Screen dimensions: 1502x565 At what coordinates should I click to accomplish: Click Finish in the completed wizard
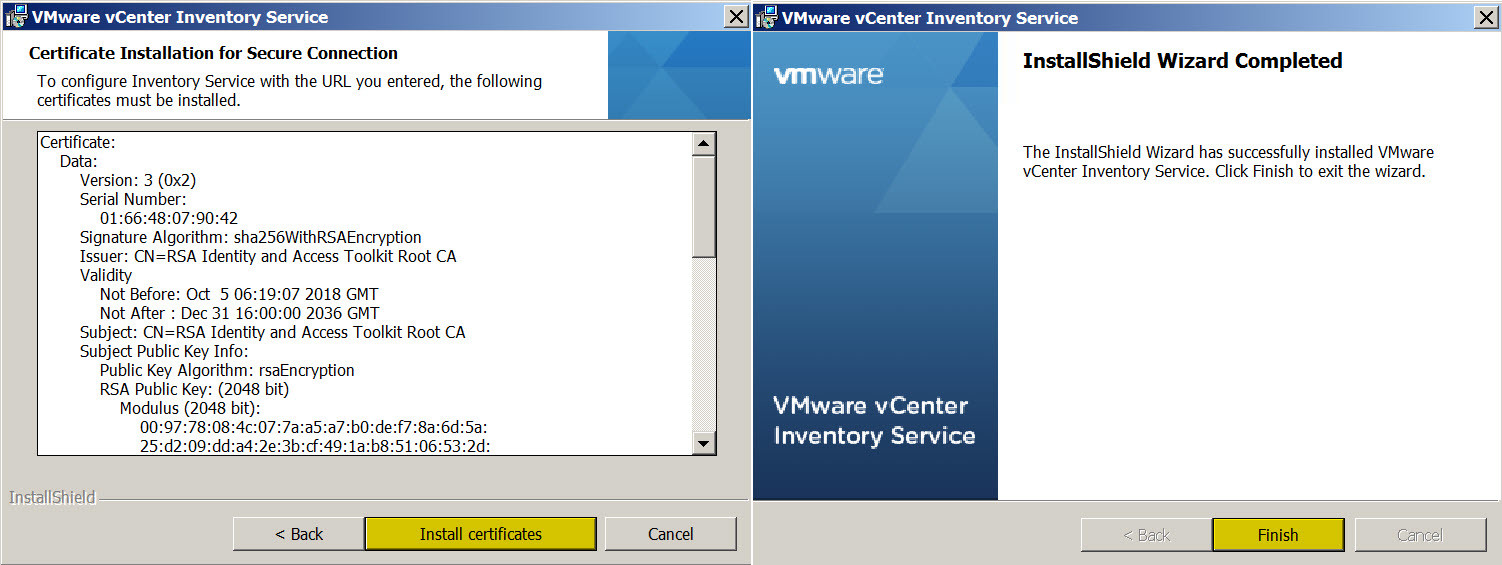click(1278, 534)
